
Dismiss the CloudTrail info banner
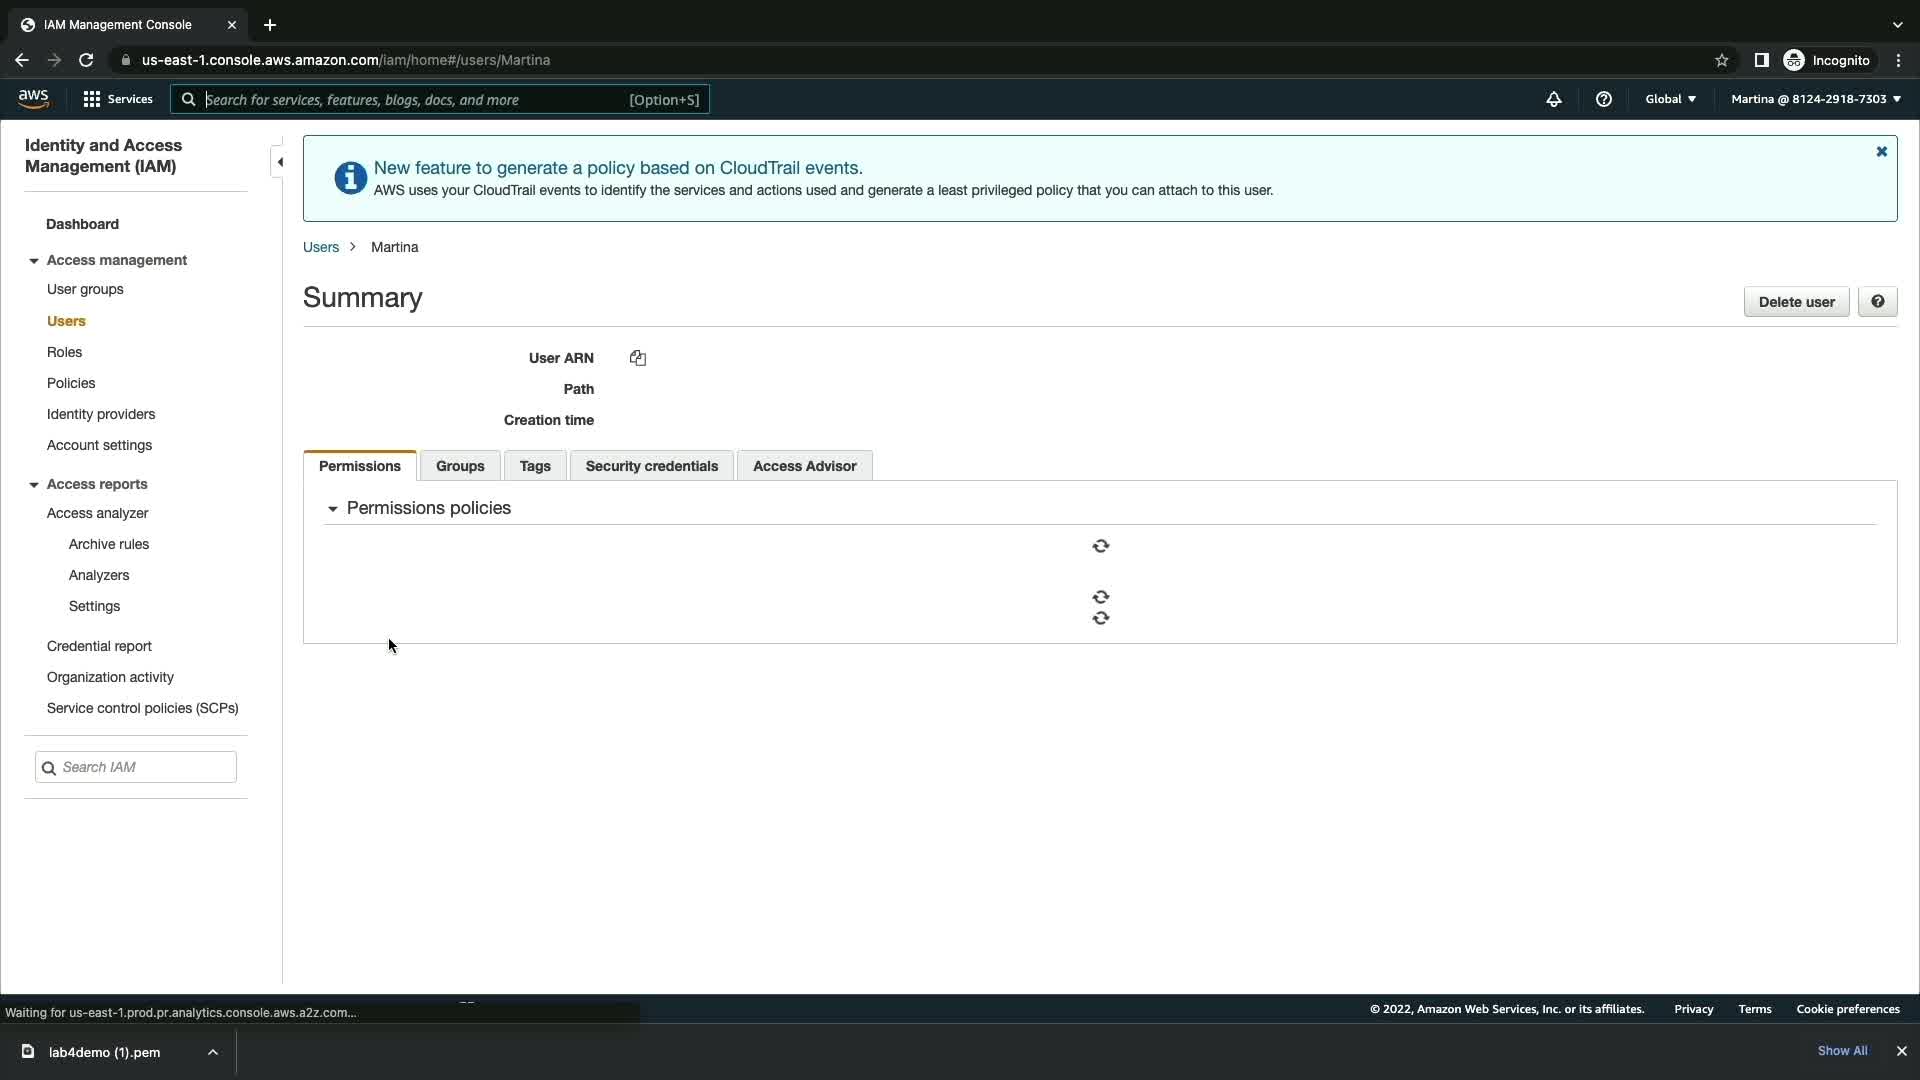pos(1881,152)
